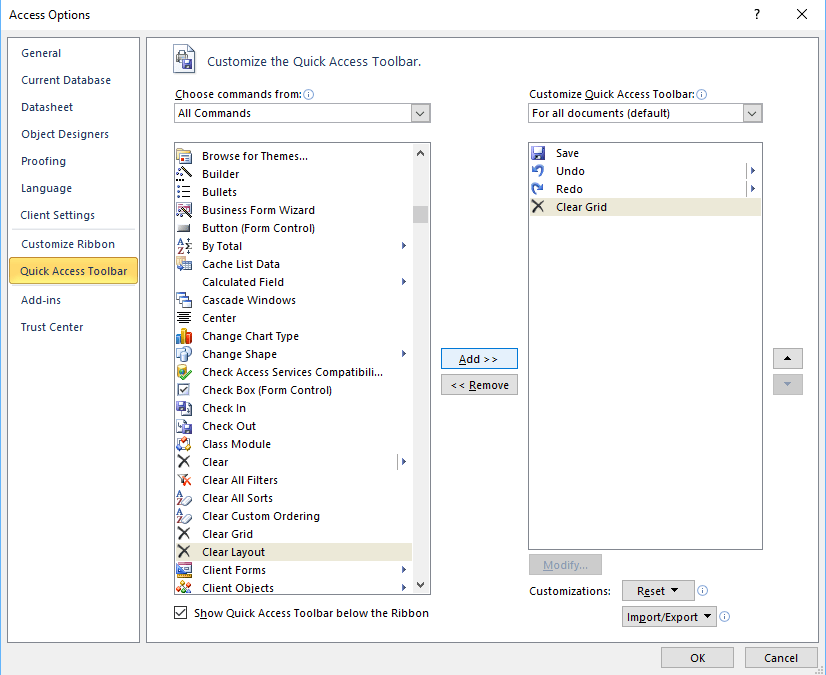
Task: Switch to the Customize Ribbon category
Action: coord(68,244)
